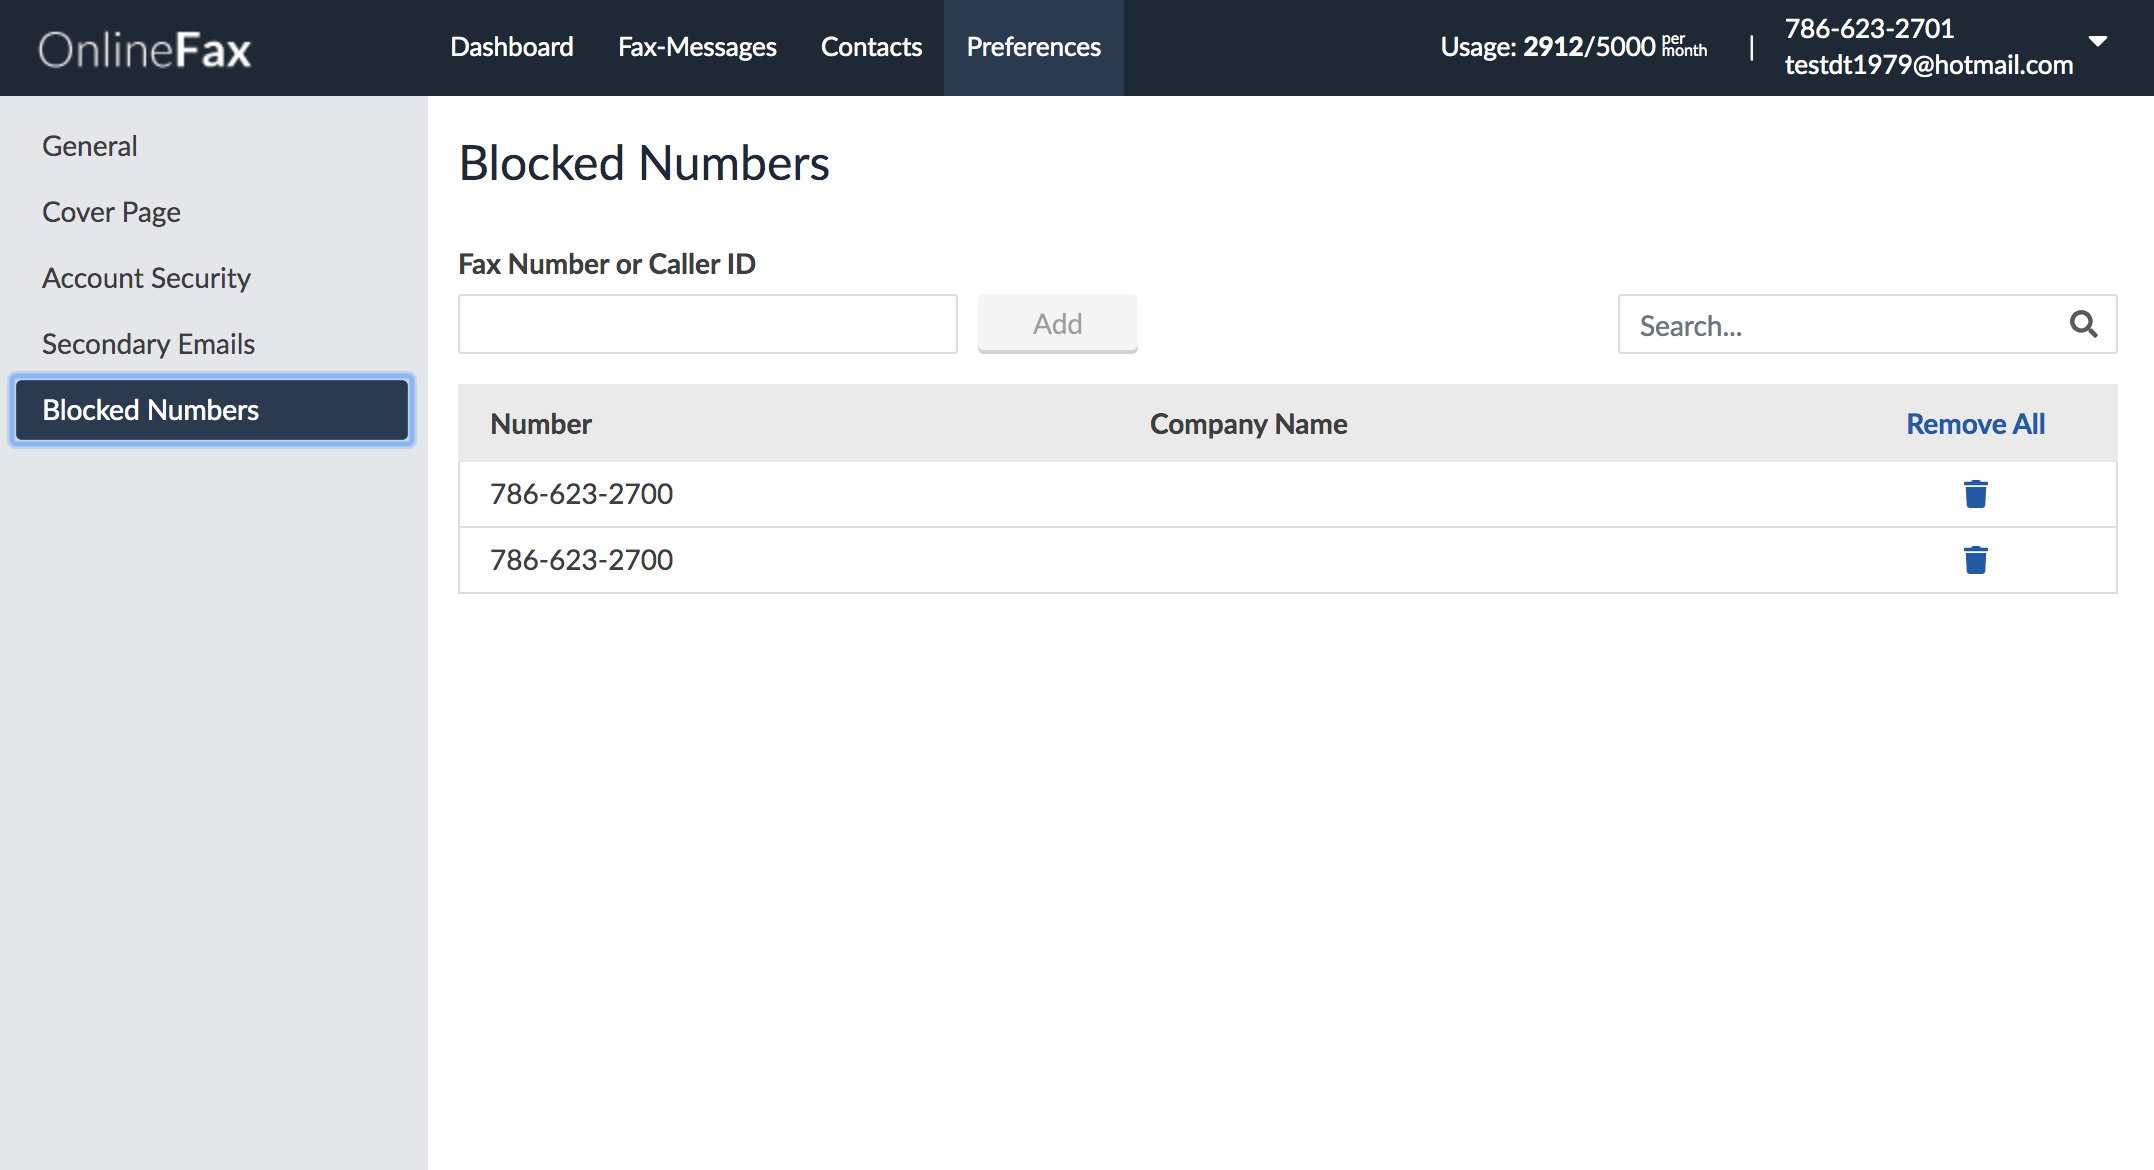Click inside the Search field
The width and height of the screenshot is (2154, 1170).
click(1830, 324)
